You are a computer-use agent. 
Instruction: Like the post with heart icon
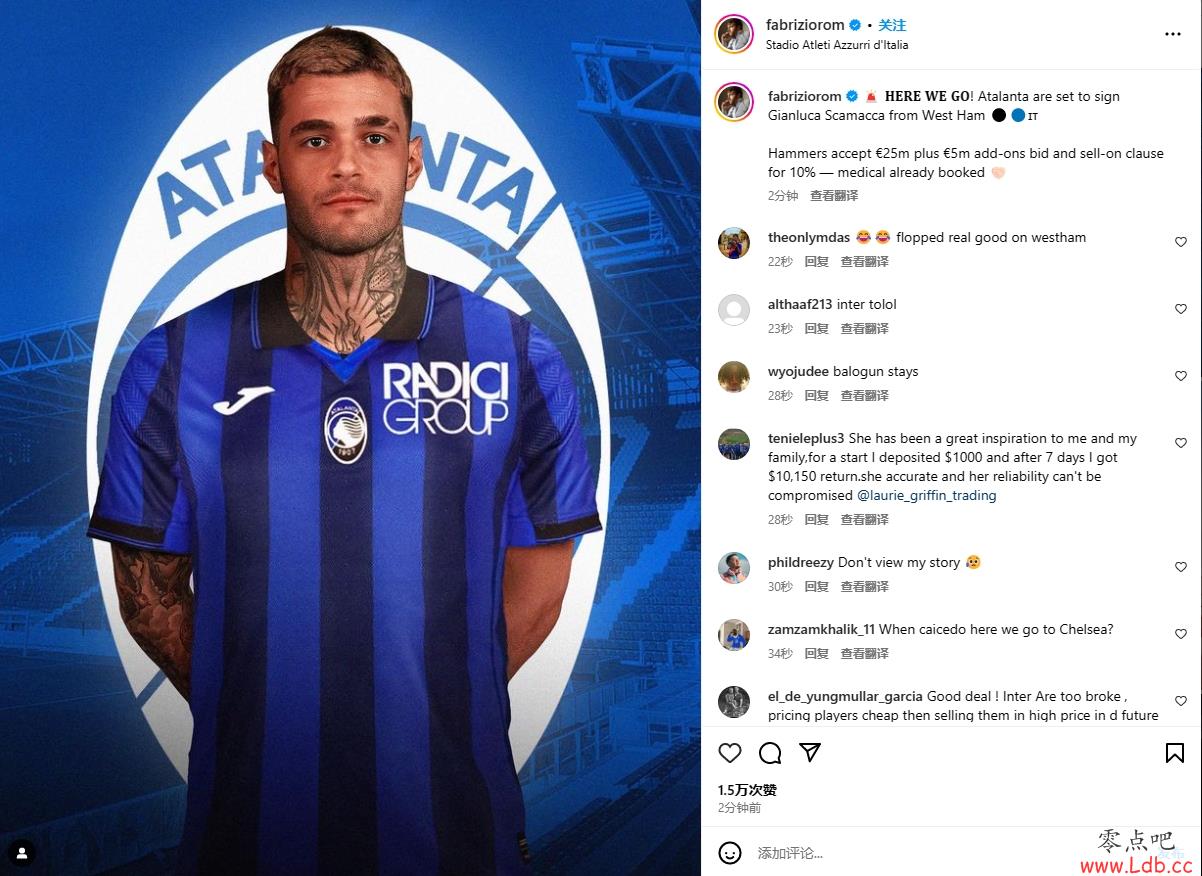[730, 753]
